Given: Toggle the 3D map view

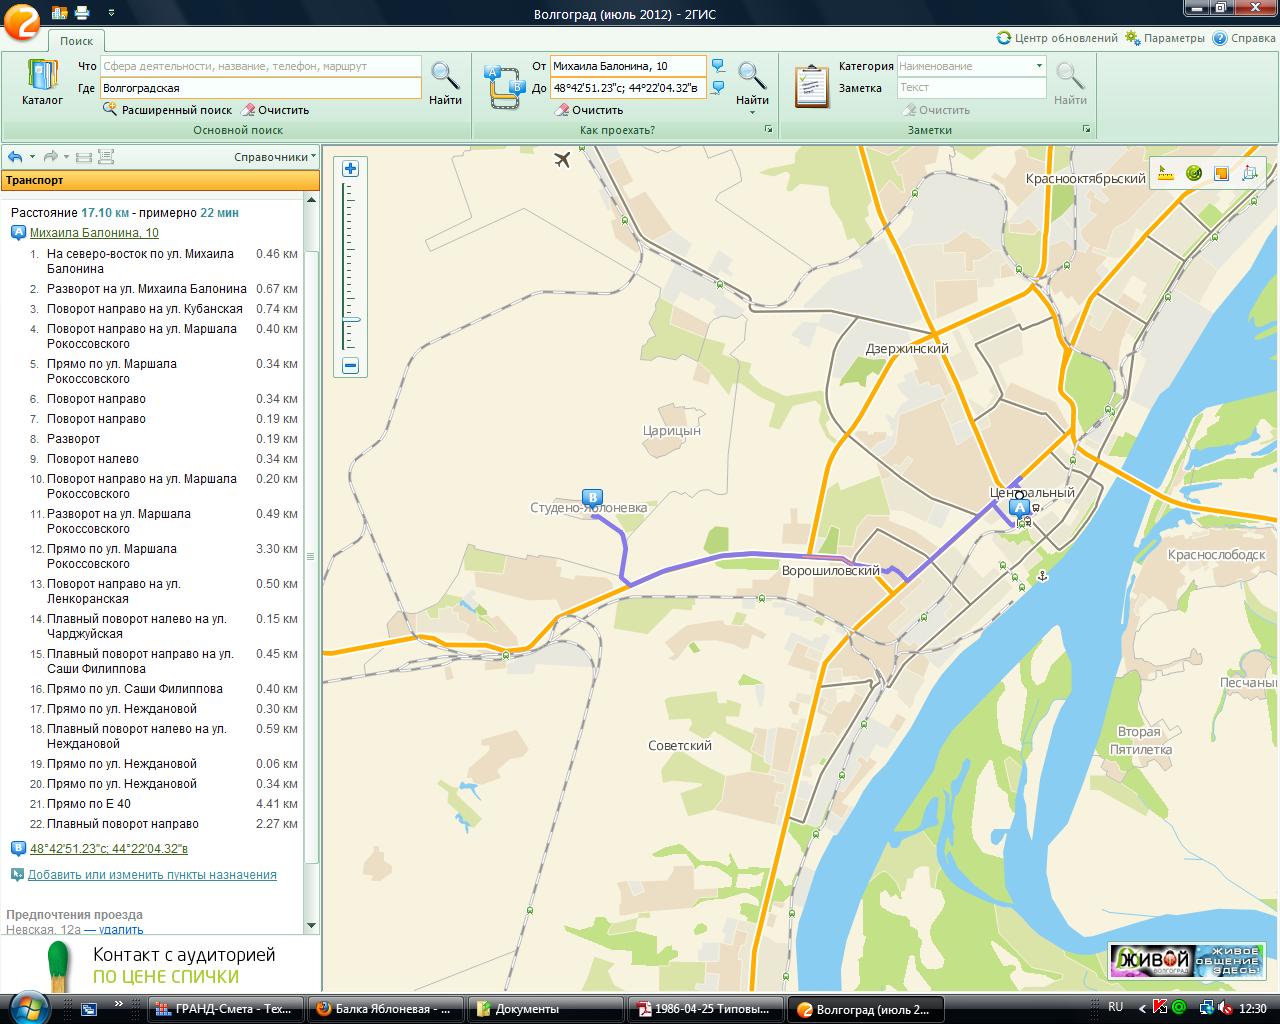Looking at the screenshot, I should tap(1249, 173).
